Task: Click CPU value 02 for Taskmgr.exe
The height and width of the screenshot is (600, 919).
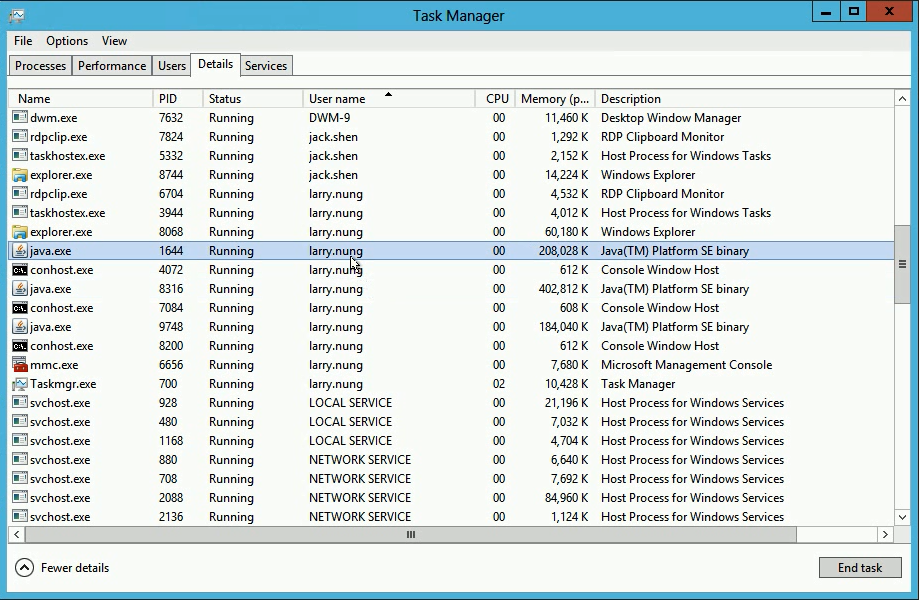Action: click(x=498, y=384)
